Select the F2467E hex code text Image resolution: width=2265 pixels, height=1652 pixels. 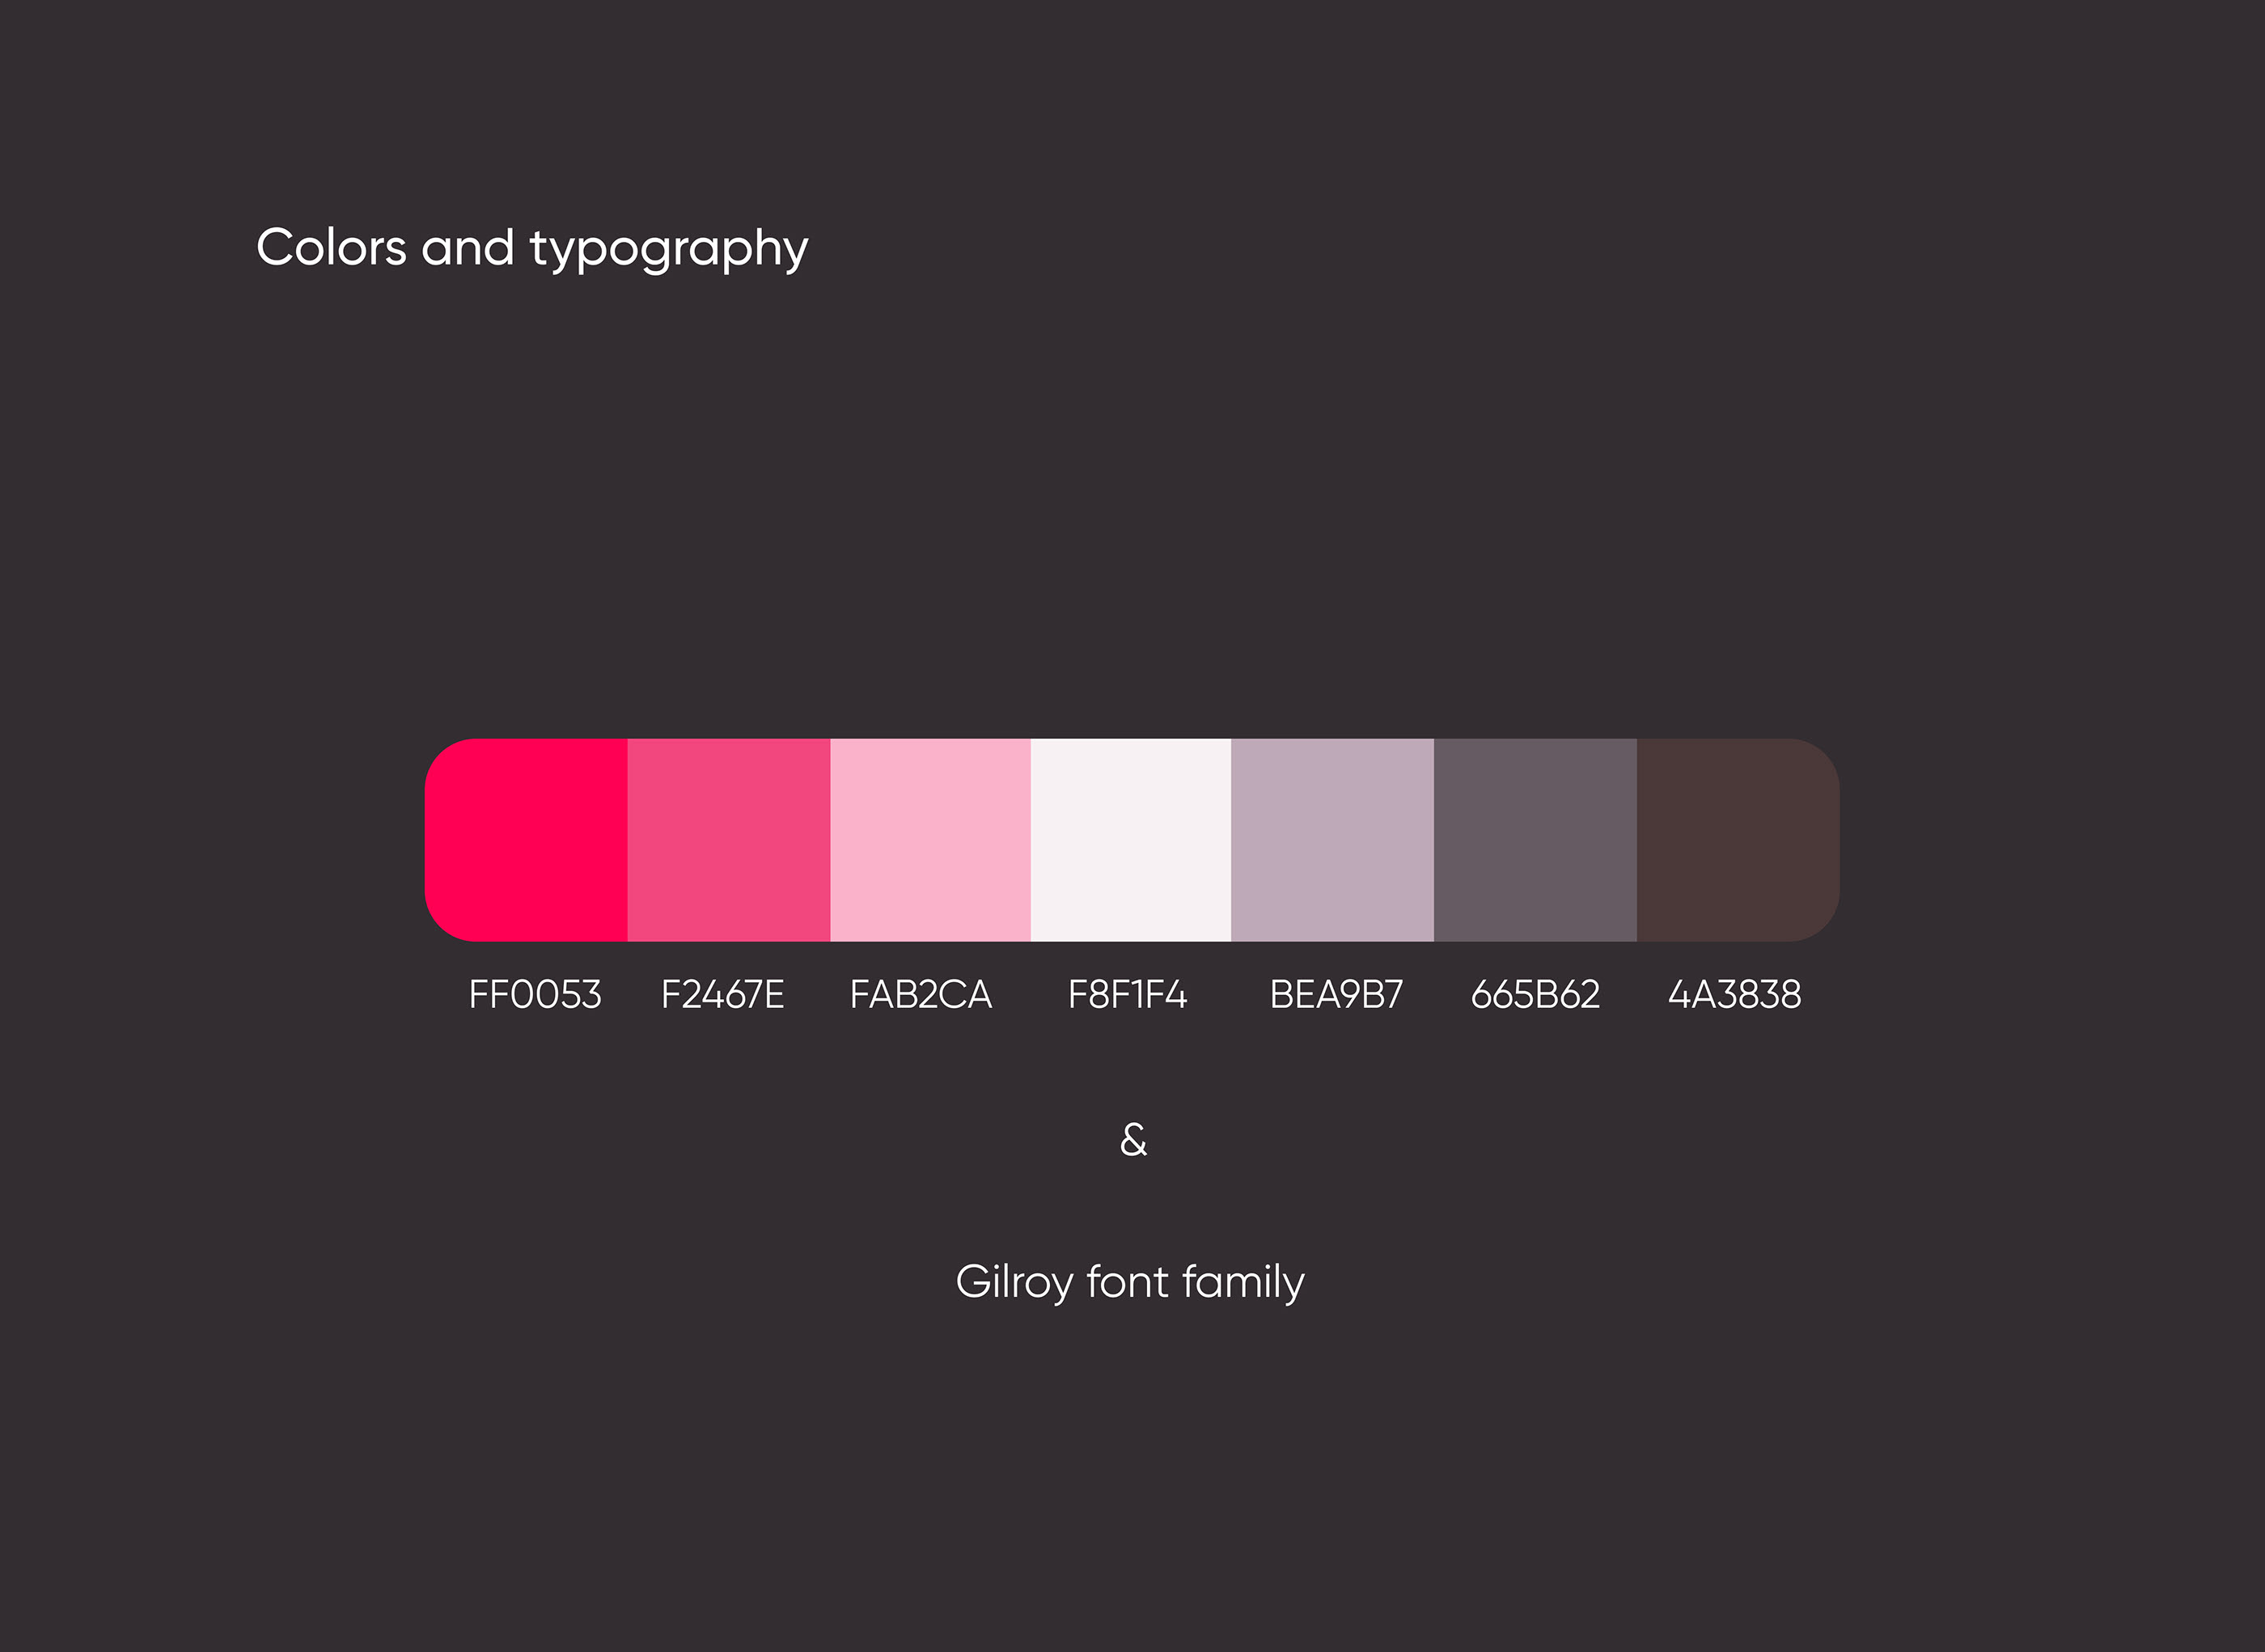(722, 995)
